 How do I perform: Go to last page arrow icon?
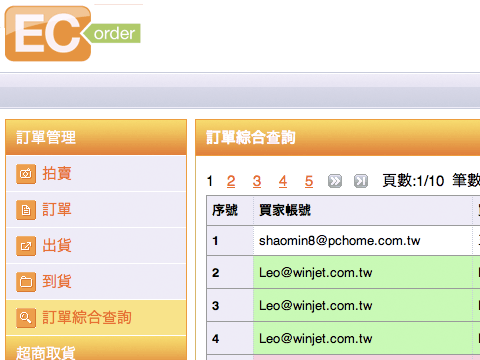pyautogui.click(x=361, y=181)
